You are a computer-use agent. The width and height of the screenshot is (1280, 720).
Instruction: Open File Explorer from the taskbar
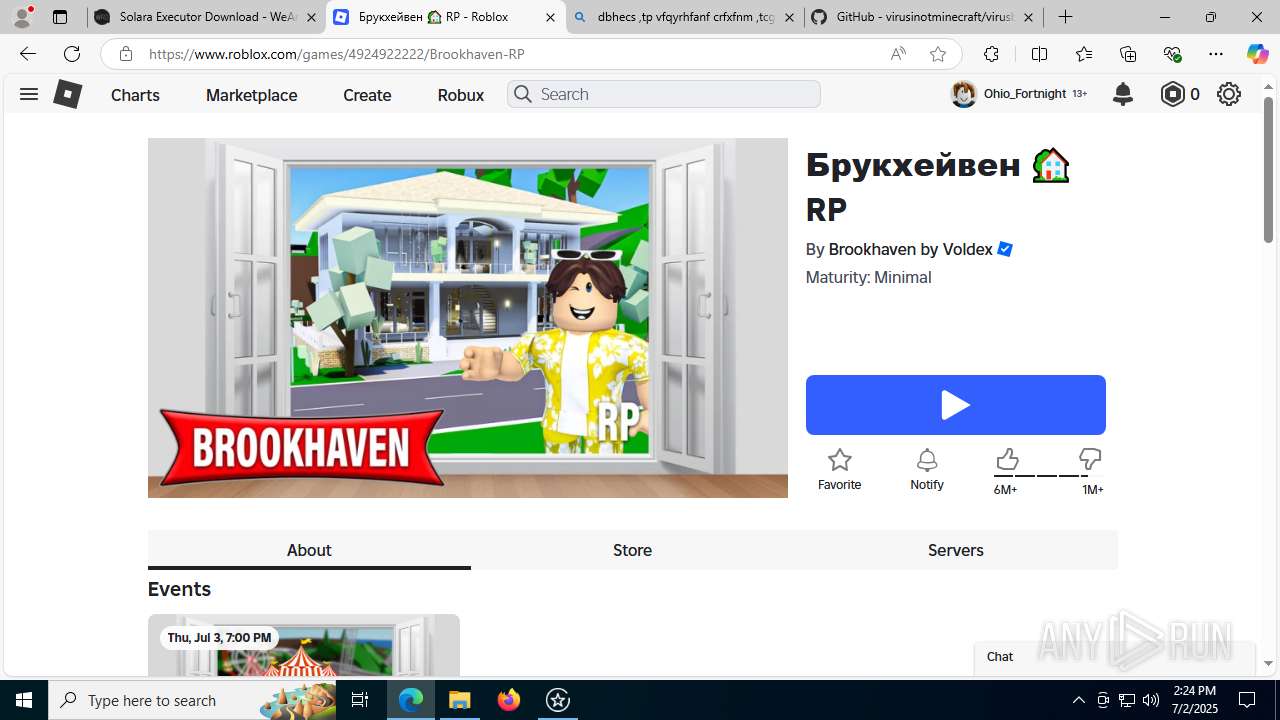460,700
